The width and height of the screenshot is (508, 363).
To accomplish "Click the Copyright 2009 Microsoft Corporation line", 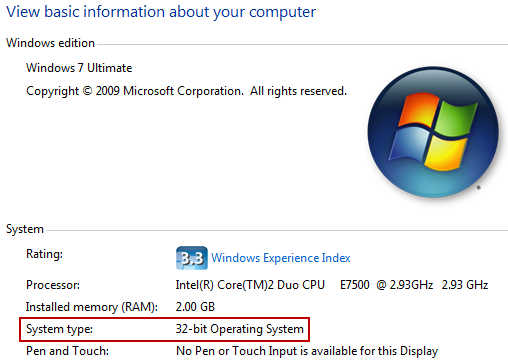I will tap(186, 91).
